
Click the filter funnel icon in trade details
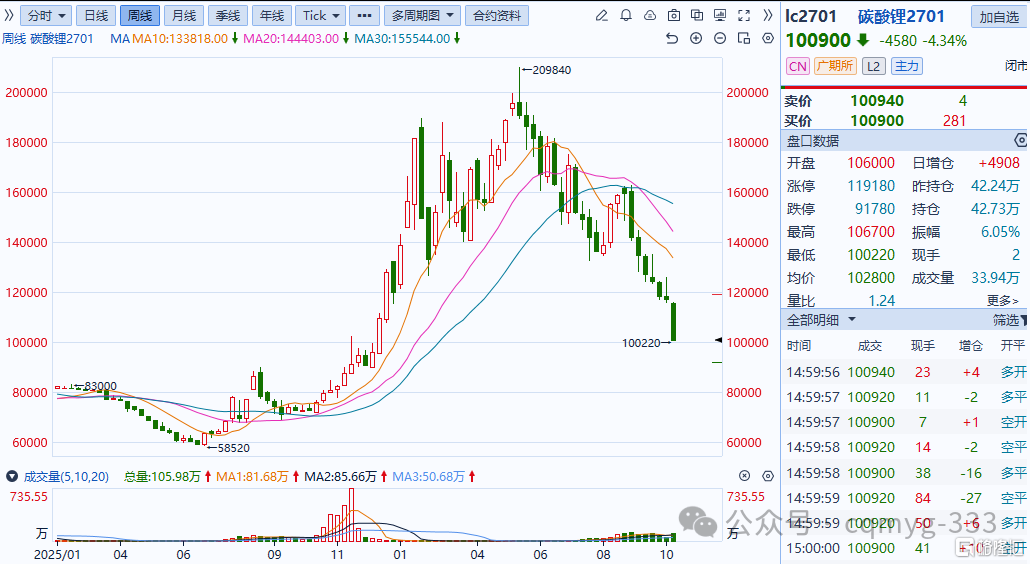click(1023, 320)
